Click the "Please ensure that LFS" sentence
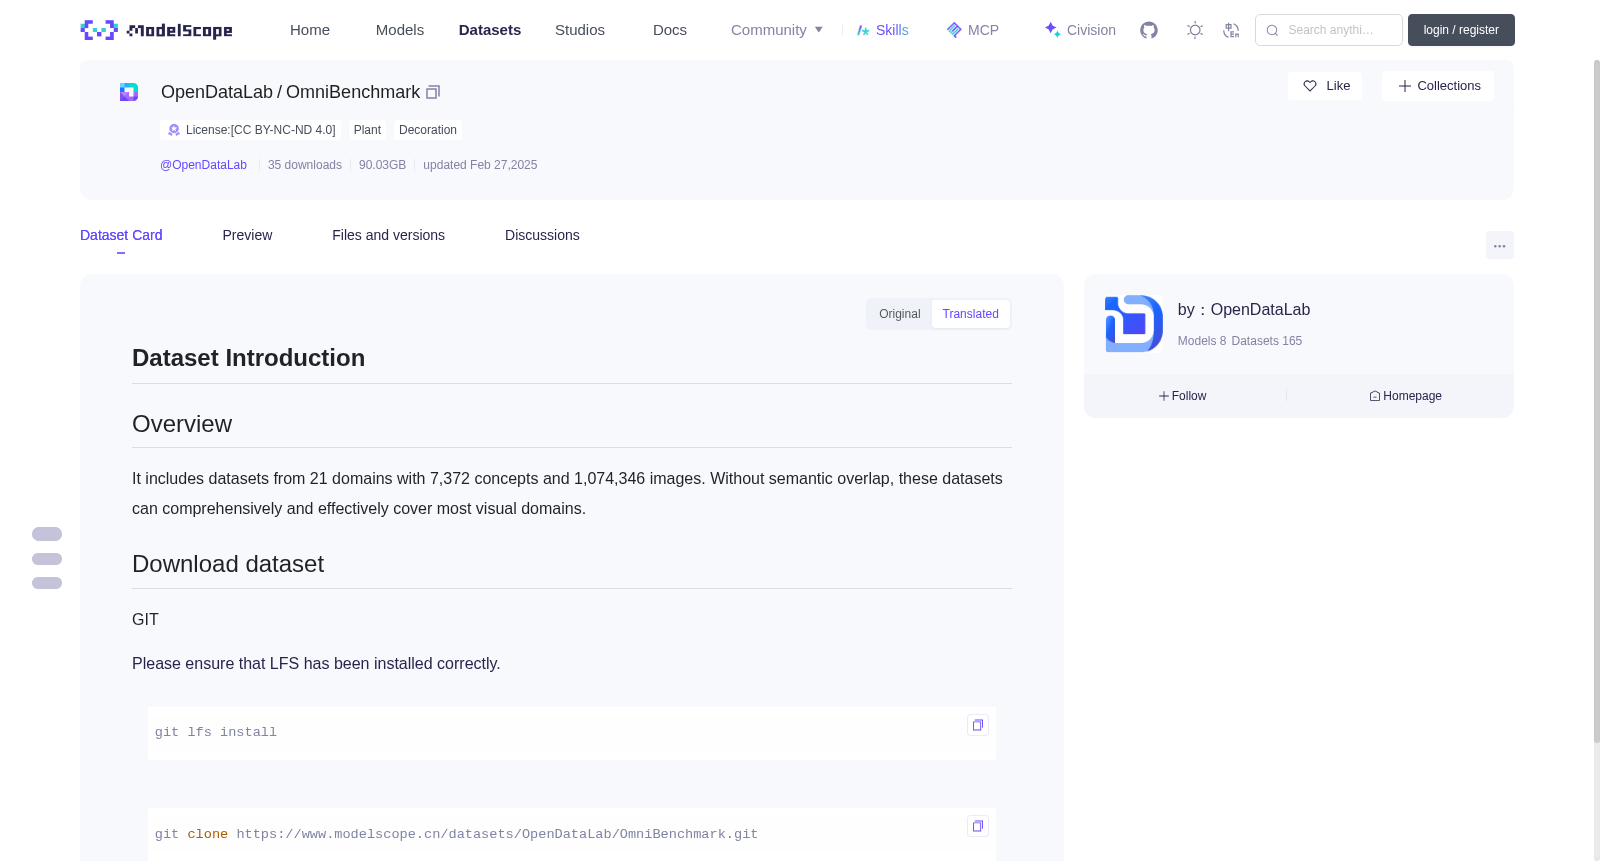 [x=316, y=664]
